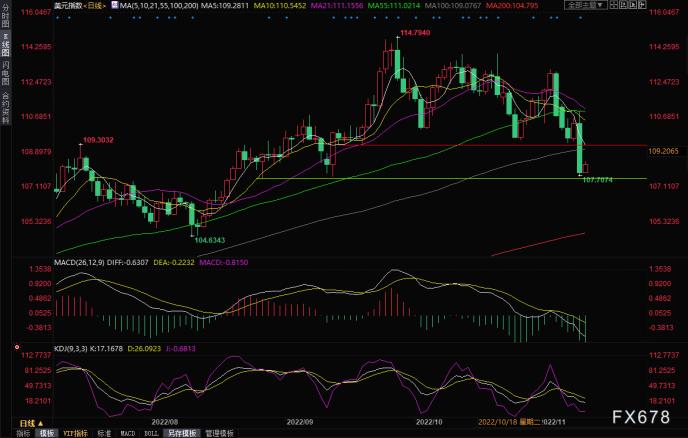688x438 pixels.
Task: Click the 104.6343 low price label
Action: (x=210, y=240)
